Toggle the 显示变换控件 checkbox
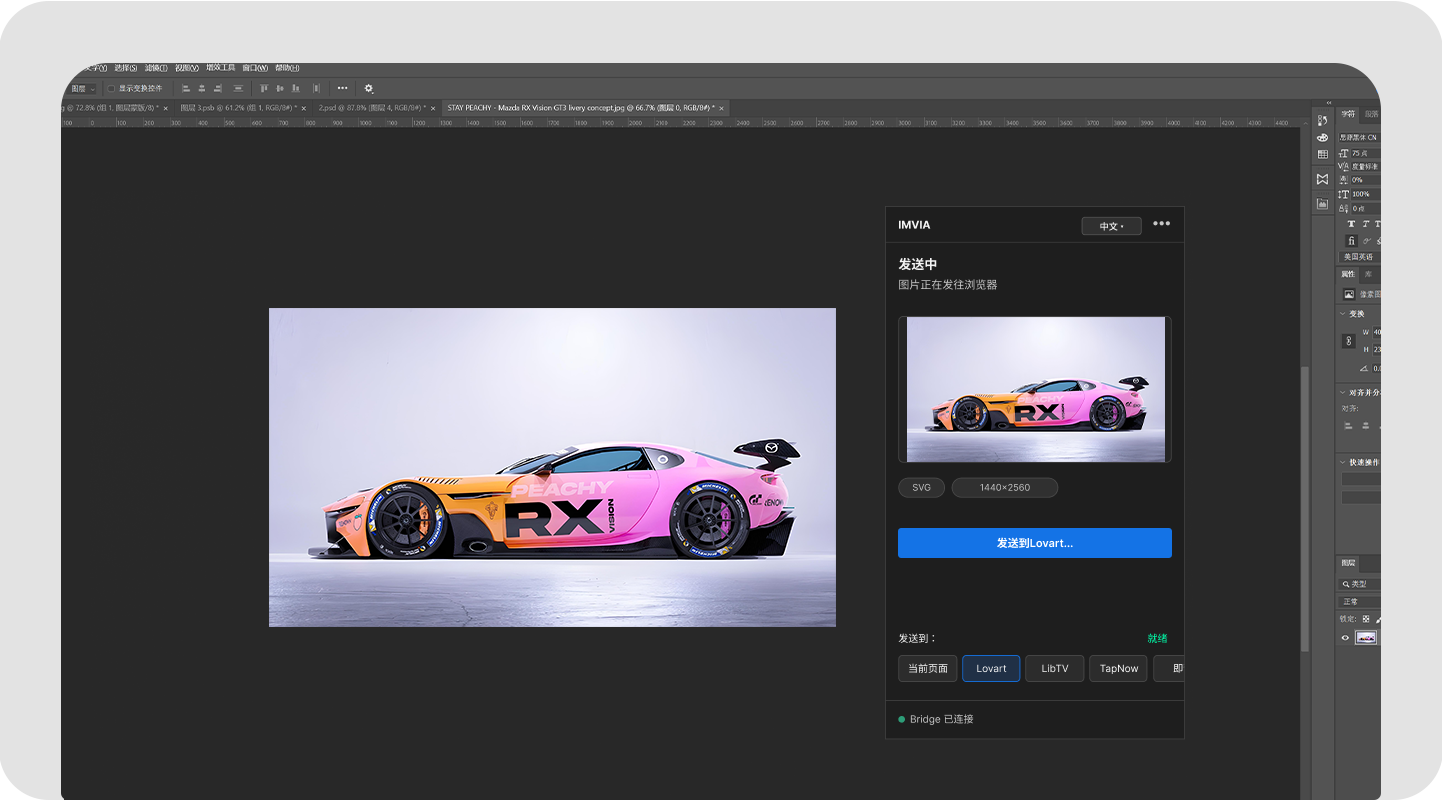The width and height of the screenshot is (1442, 800). pyautogui.click(x=111, y=89)
